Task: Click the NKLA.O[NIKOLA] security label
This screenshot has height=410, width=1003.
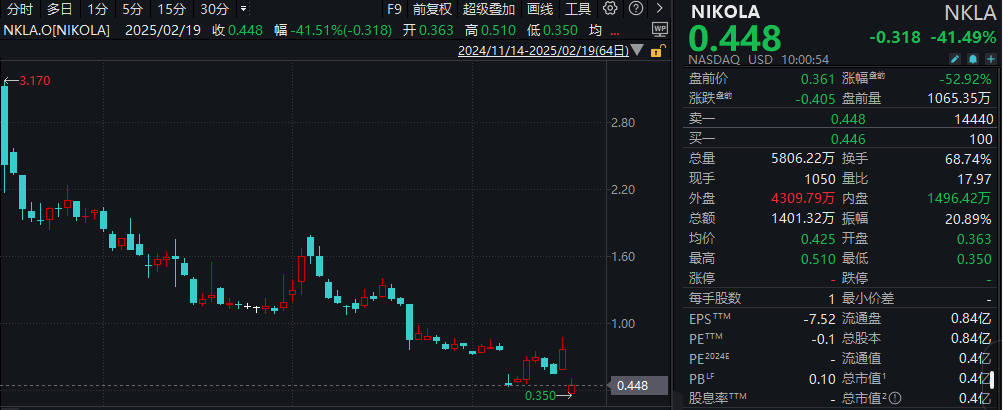Action: 56,30
